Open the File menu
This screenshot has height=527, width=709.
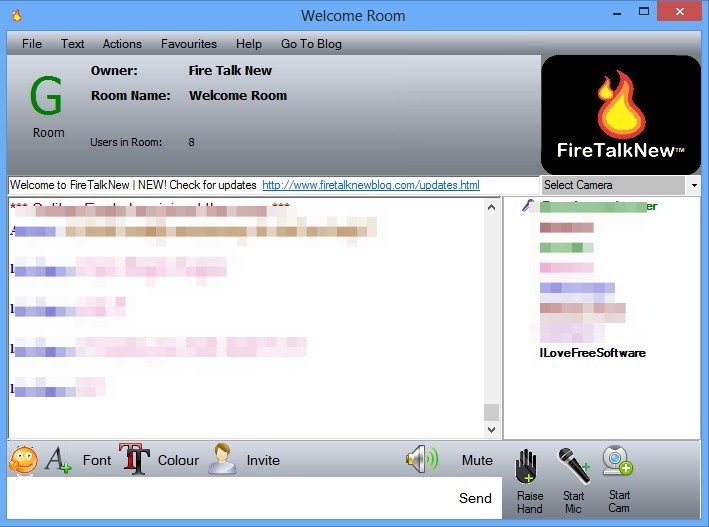click(32, 44)
